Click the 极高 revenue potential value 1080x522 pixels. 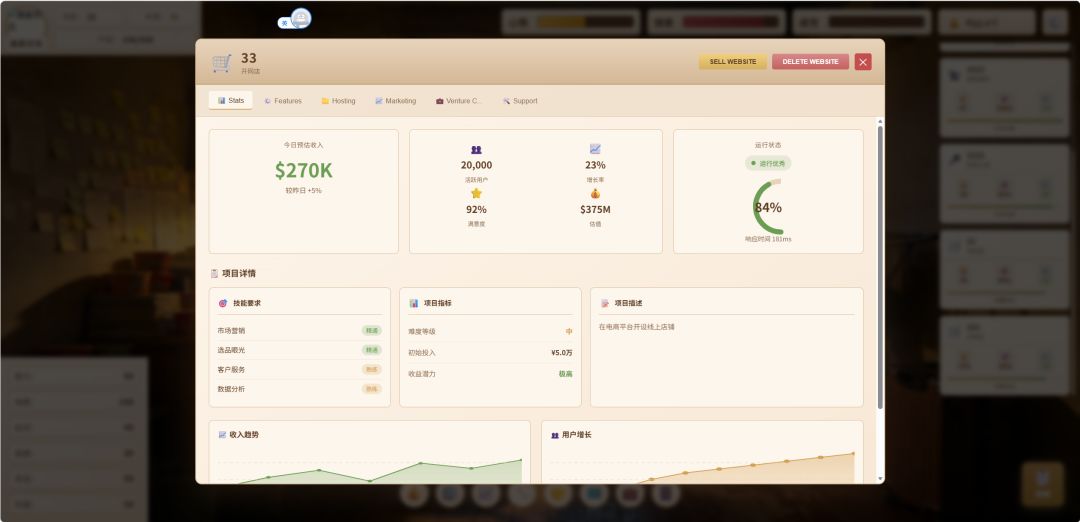point(565,374)
